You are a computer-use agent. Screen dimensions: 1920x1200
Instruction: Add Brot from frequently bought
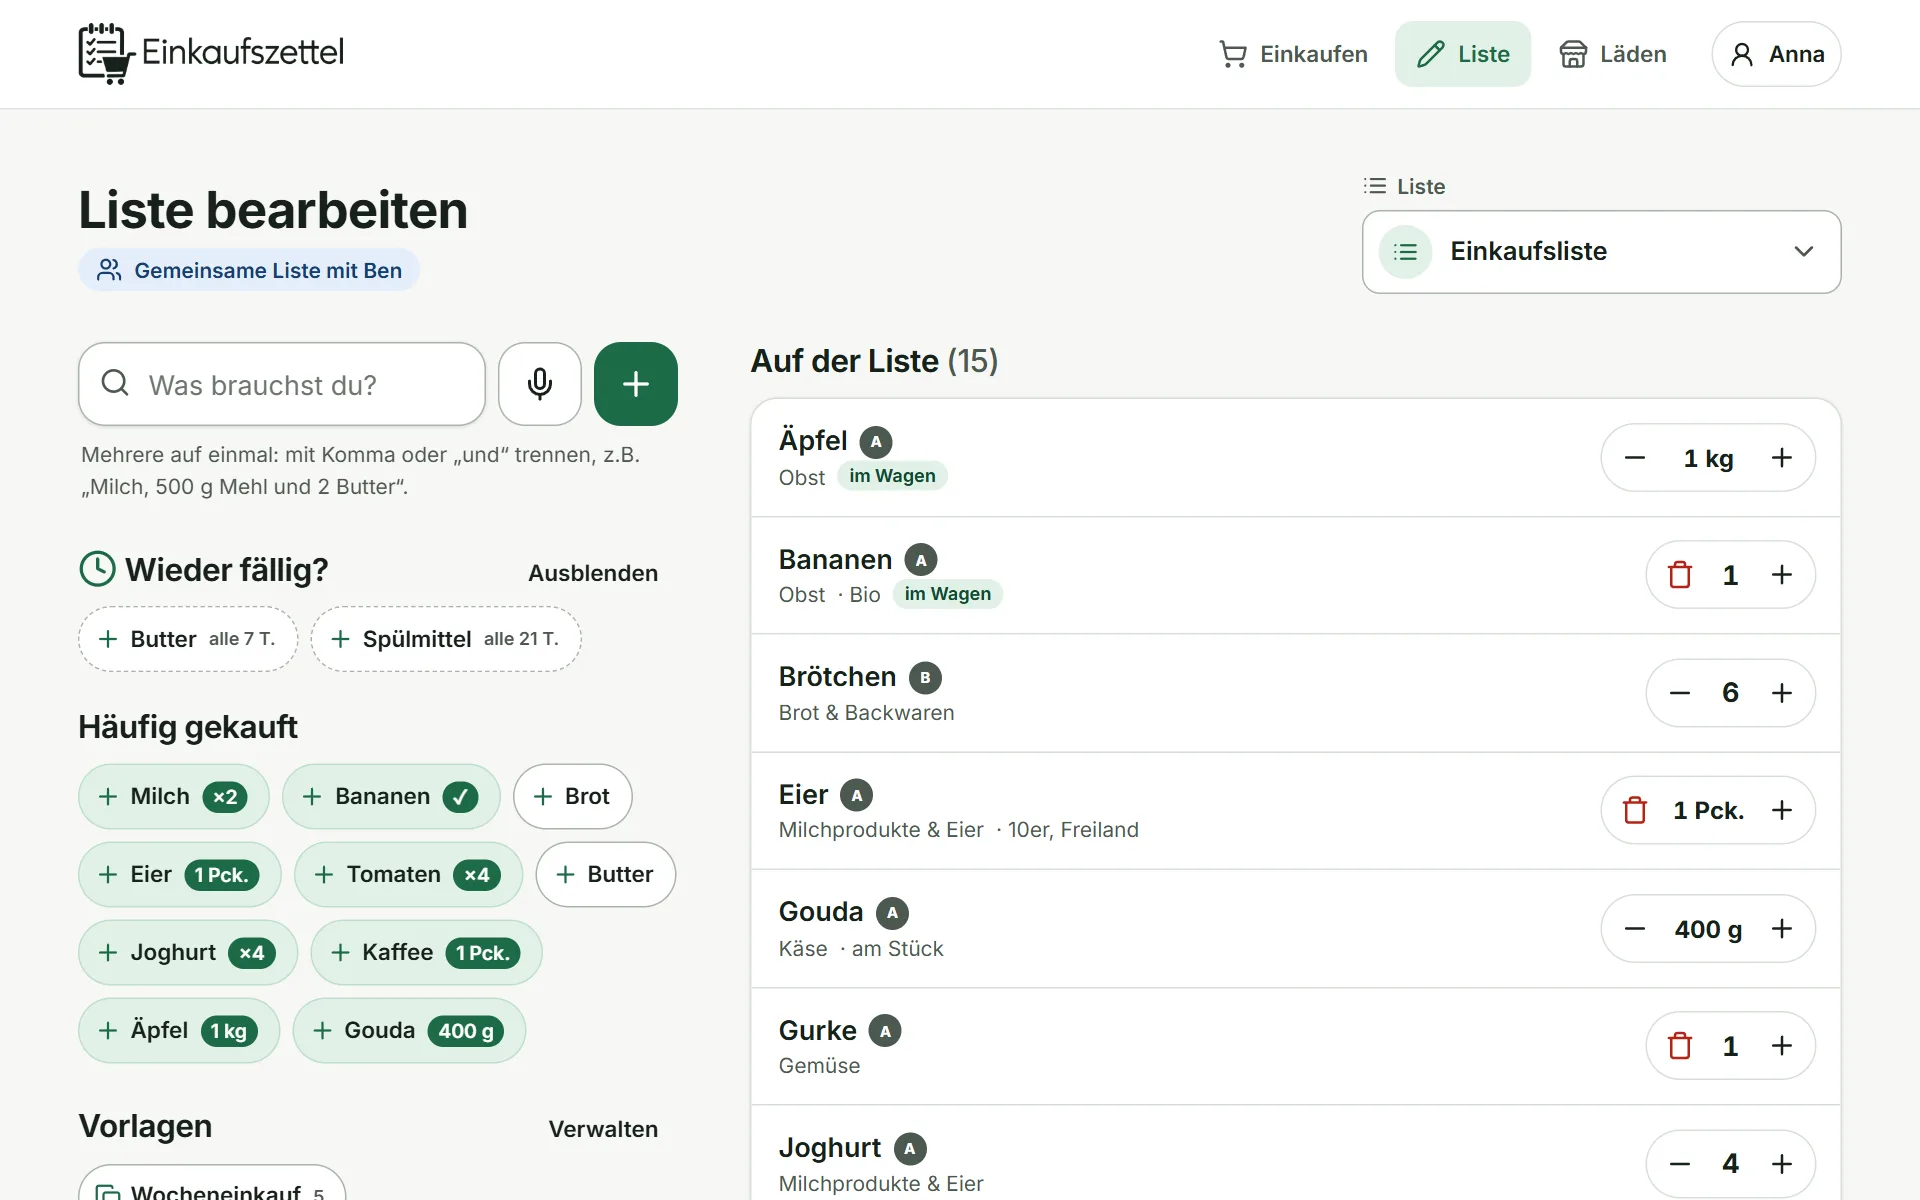pyautogui.click(x=573, y=796)
